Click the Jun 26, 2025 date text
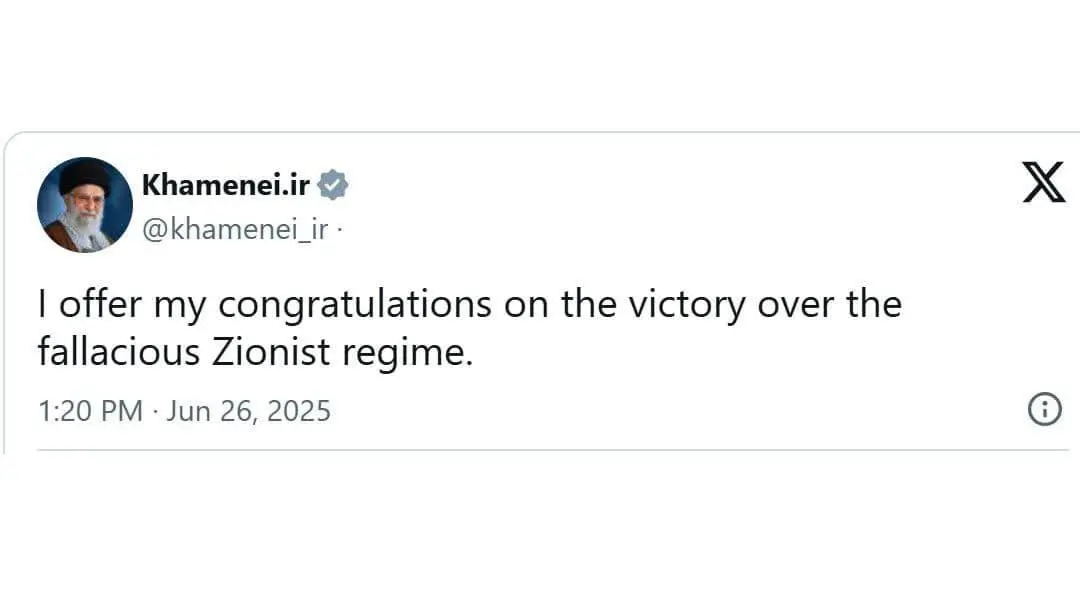 [x=248, y=411]
